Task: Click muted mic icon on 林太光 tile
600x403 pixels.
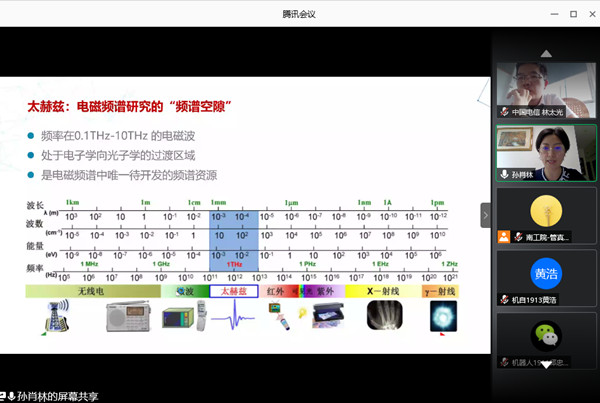Action: (505, 112)
